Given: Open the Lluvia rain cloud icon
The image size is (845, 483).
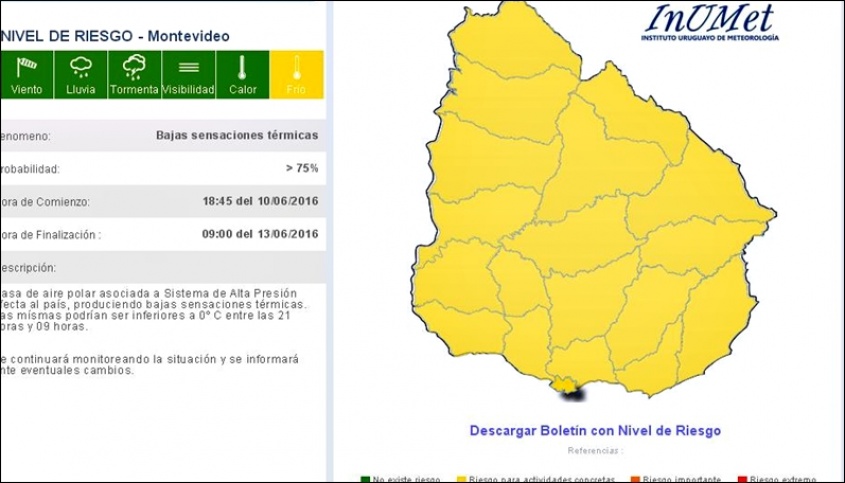Looking at the screenshot, I should click(x=81, y=68).
